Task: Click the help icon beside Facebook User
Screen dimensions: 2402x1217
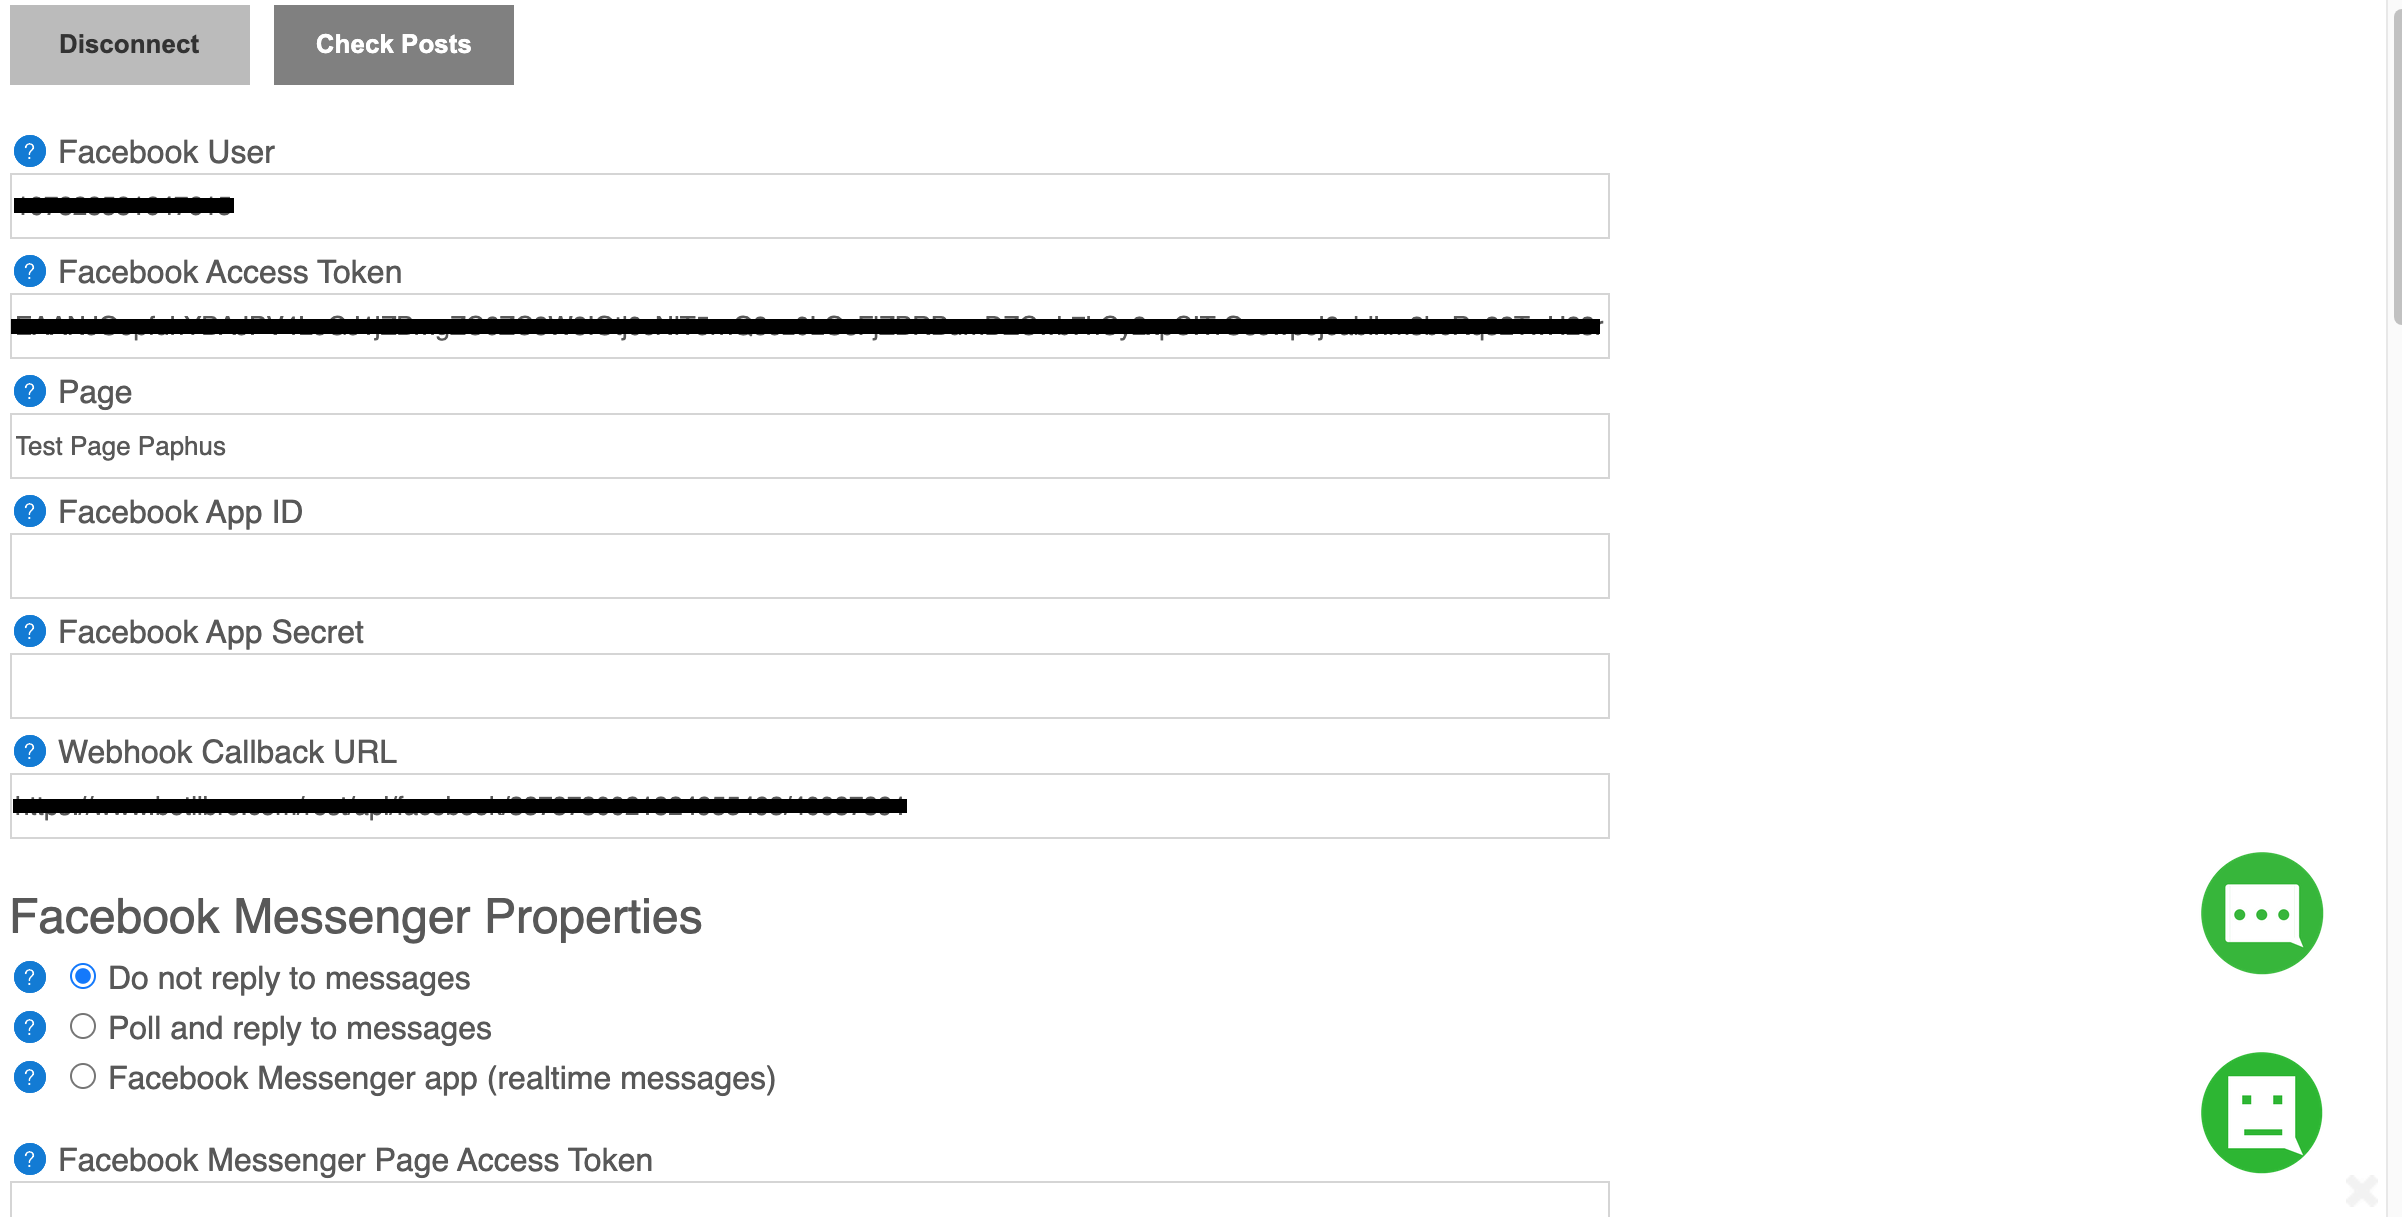Action: tap(30, 151)
